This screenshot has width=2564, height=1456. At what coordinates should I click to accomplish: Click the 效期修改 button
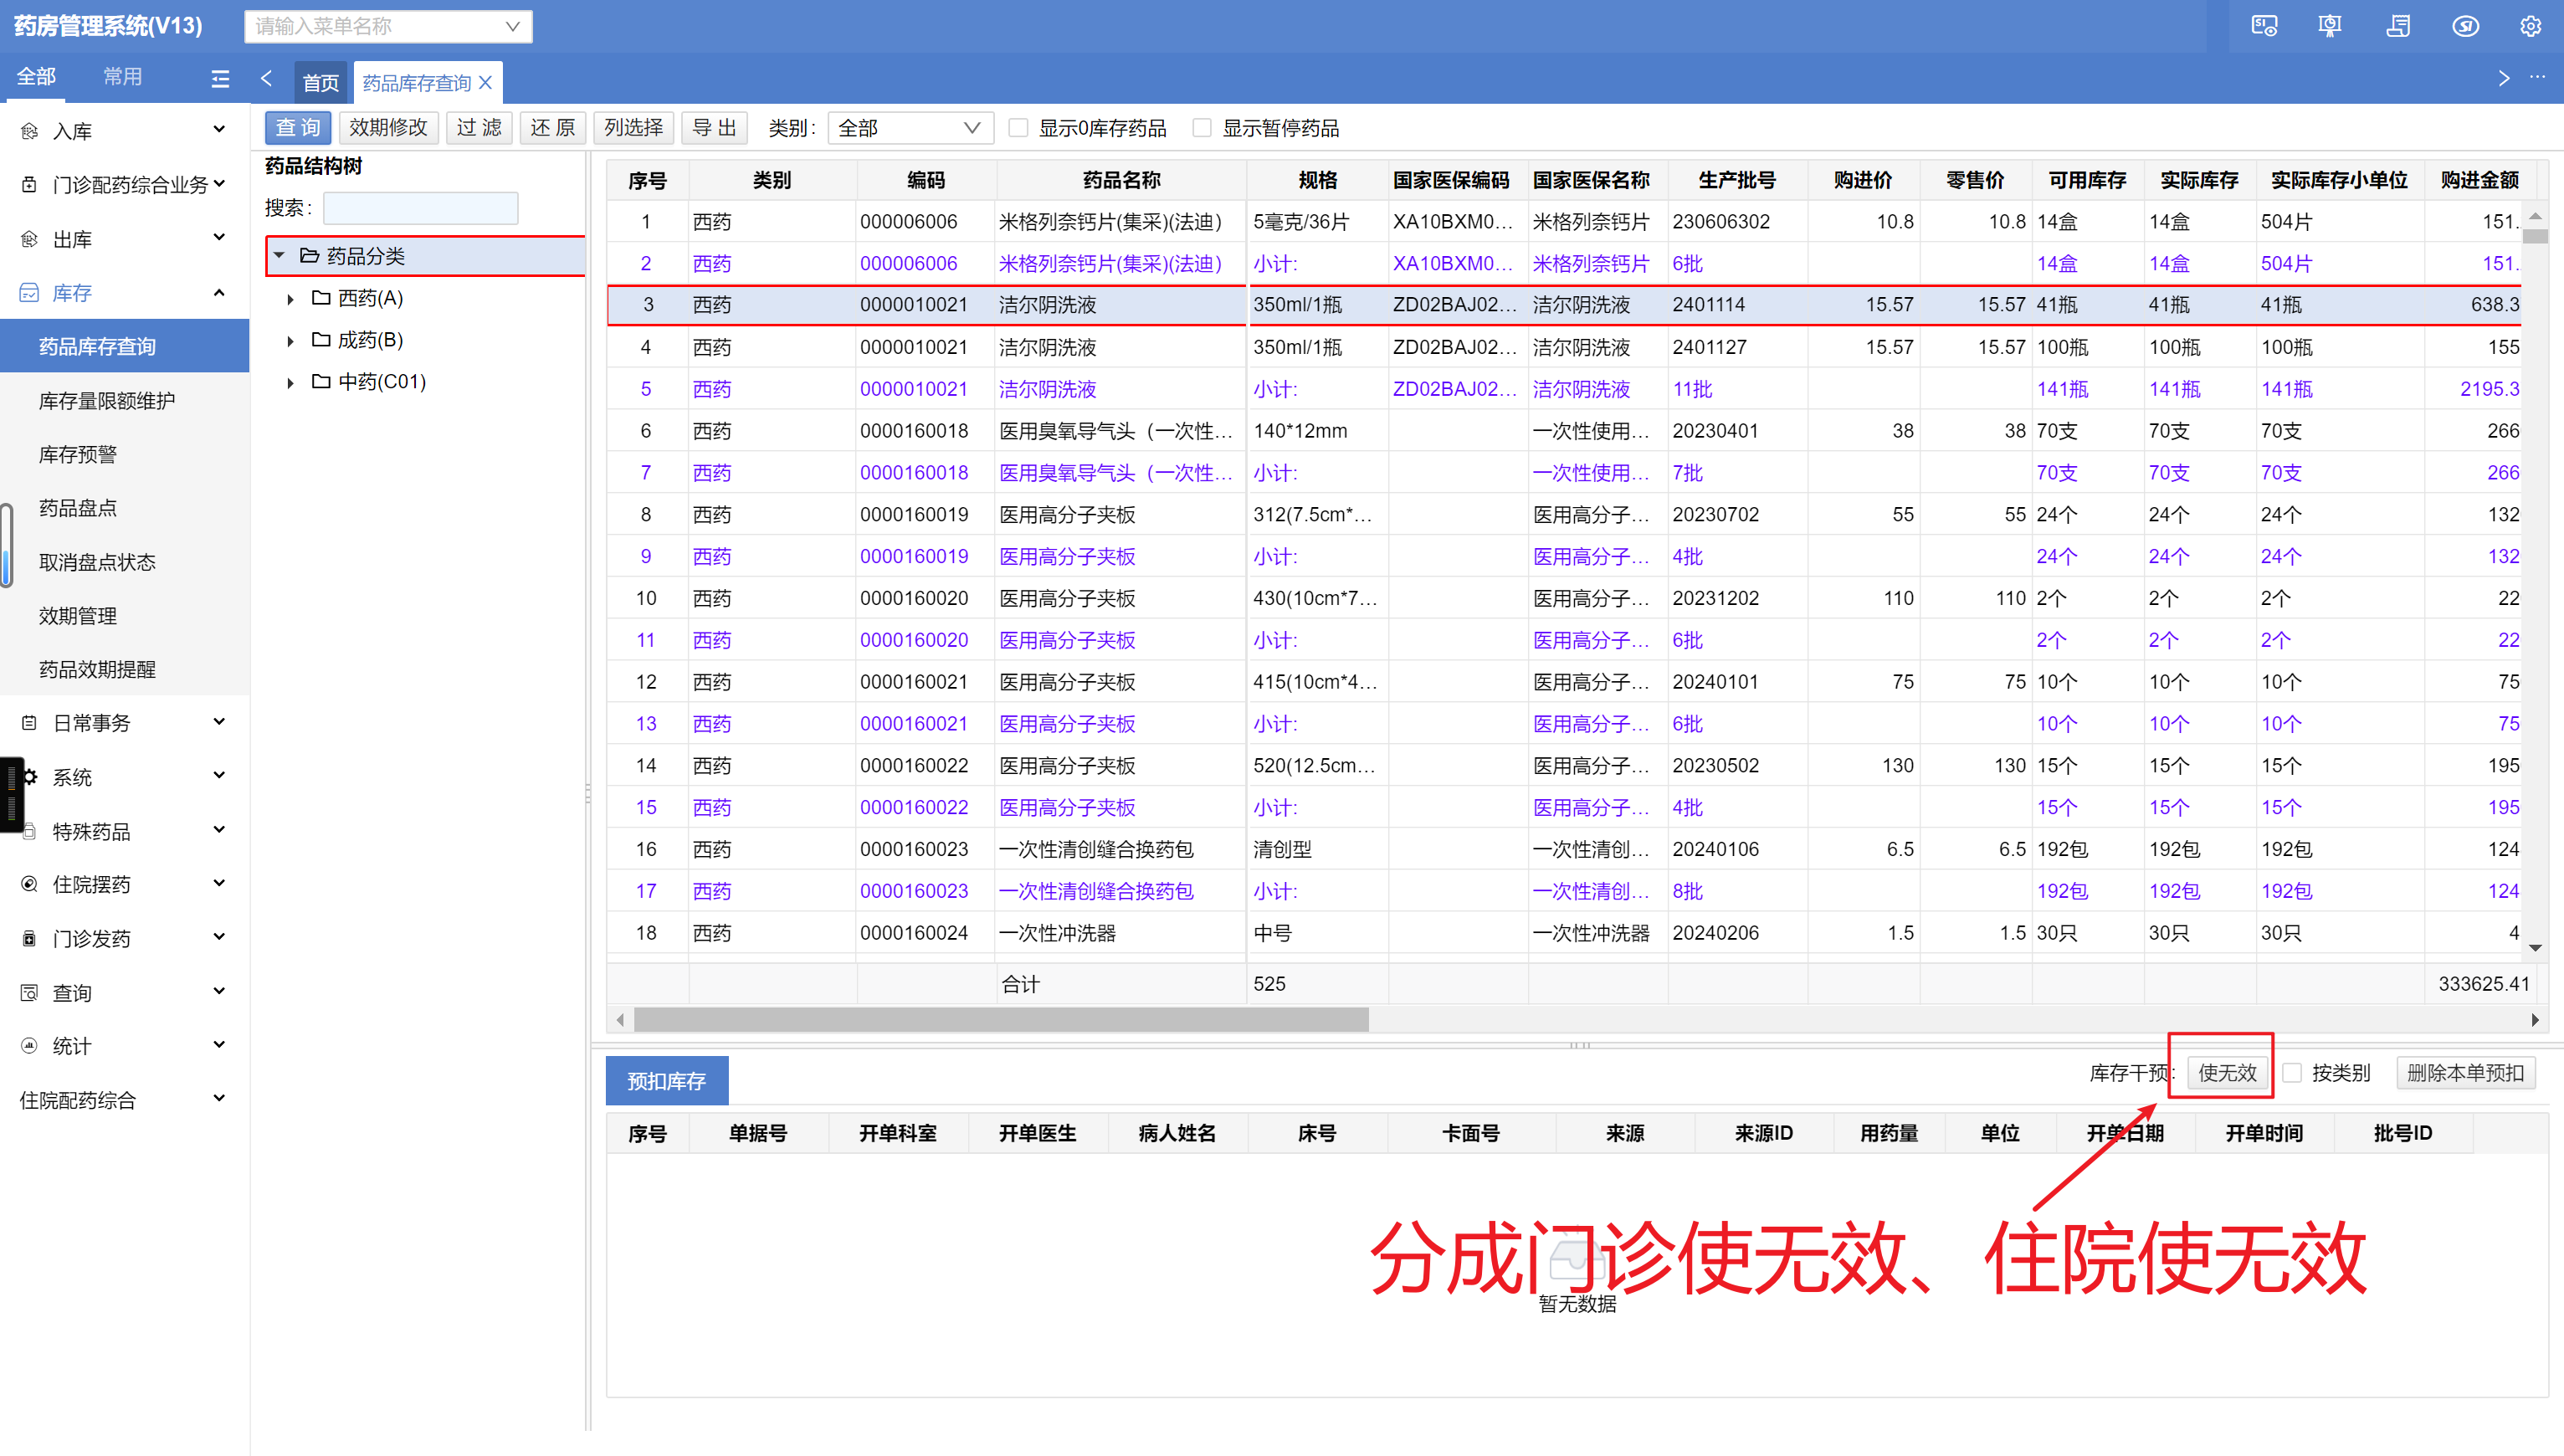pyautogui.click(x=388, y=127)
